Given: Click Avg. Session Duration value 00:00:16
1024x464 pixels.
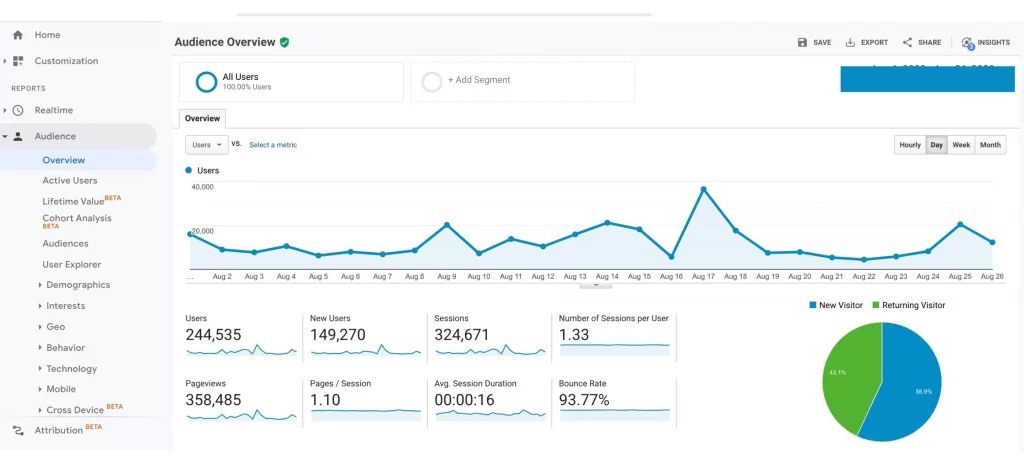Looking at the screenshot, I should pyautogui.click(x=464, y=399).
